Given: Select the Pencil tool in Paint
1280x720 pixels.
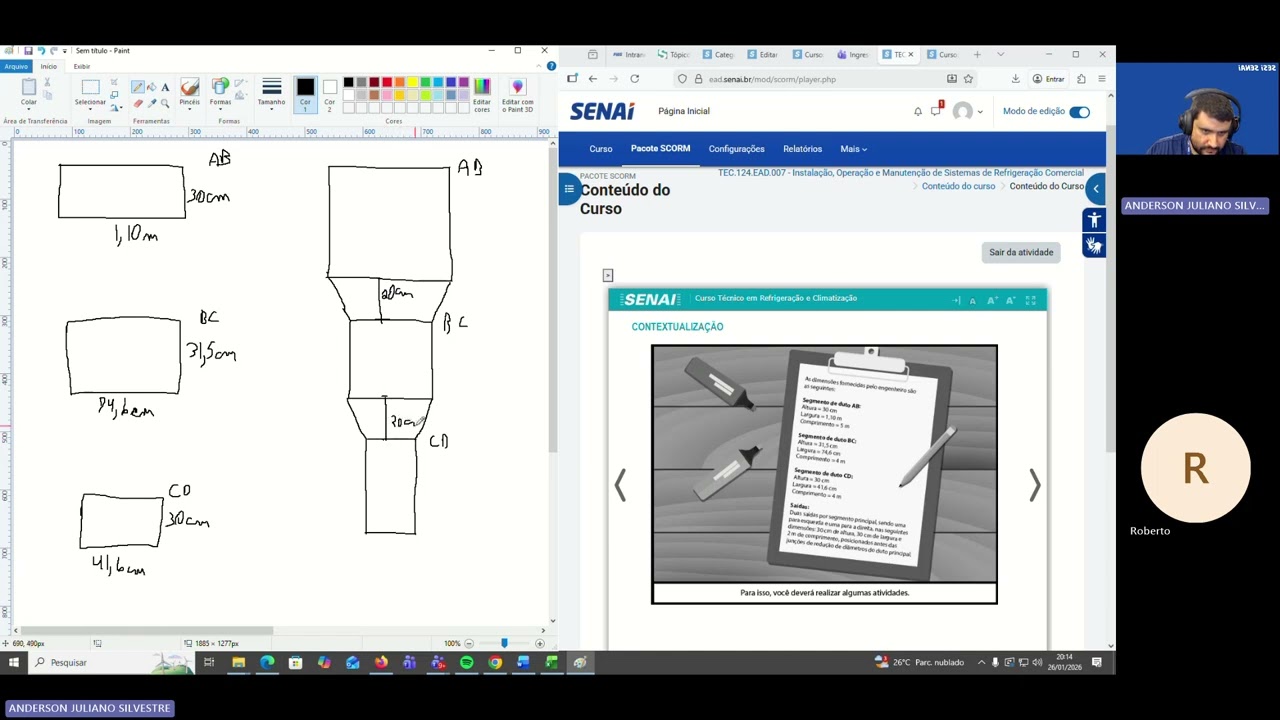Looking at the screenshot, I should (138, 87).
